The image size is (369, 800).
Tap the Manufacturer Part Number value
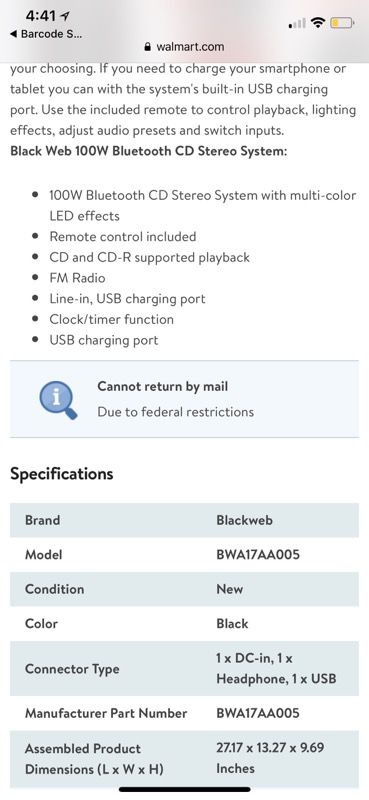[x=258, y=713]
